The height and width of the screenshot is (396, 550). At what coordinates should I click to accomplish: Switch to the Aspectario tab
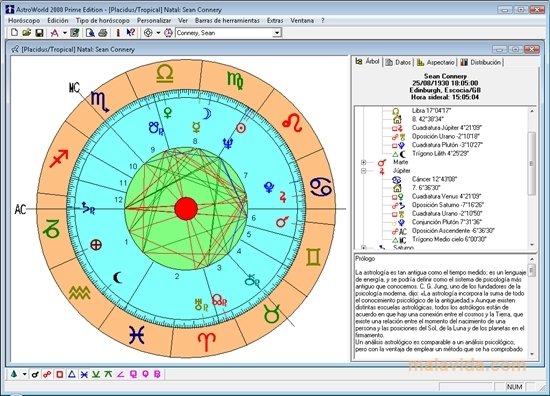click(436, 62)
